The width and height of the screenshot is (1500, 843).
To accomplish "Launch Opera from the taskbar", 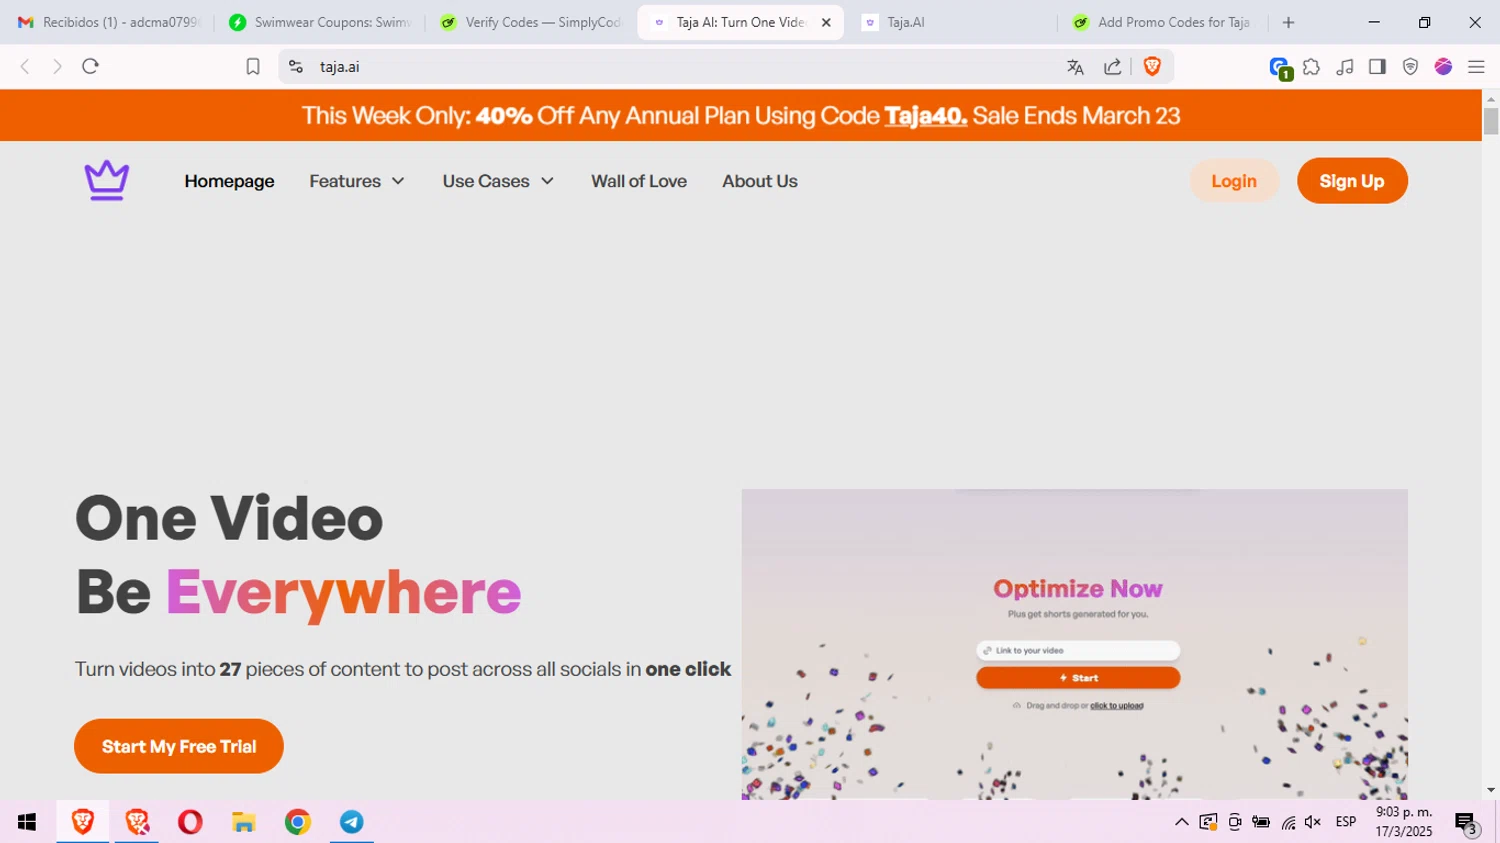I will coord(190,822).
